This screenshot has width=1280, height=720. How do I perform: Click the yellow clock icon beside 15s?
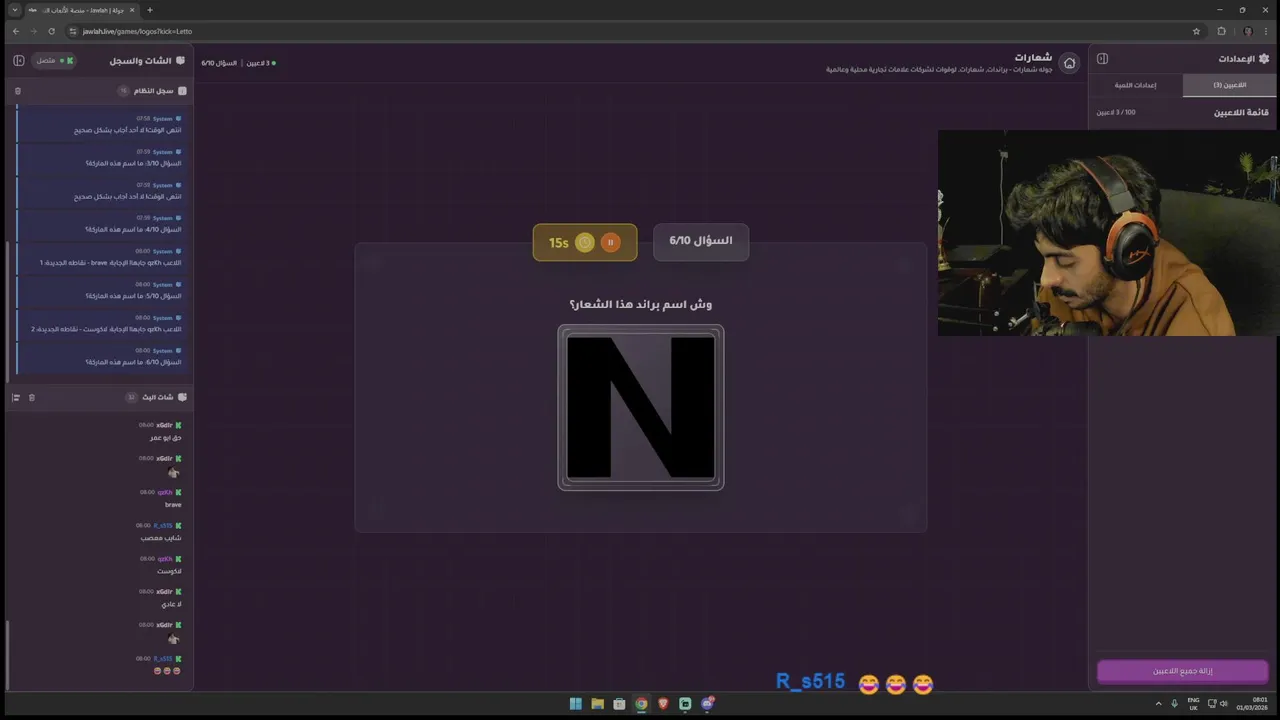(585, 242)
